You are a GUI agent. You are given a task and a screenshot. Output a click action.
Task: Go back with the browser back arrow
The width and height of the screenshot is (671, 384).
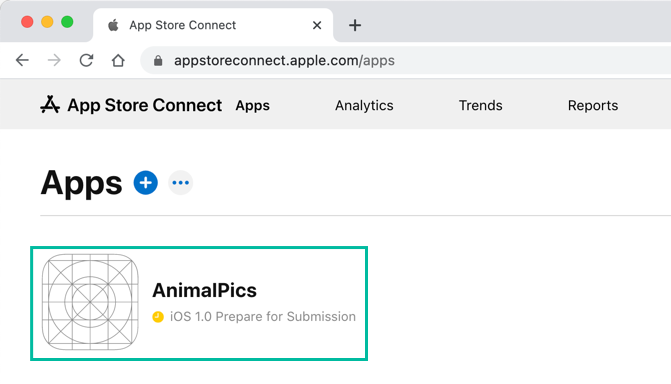22,60
